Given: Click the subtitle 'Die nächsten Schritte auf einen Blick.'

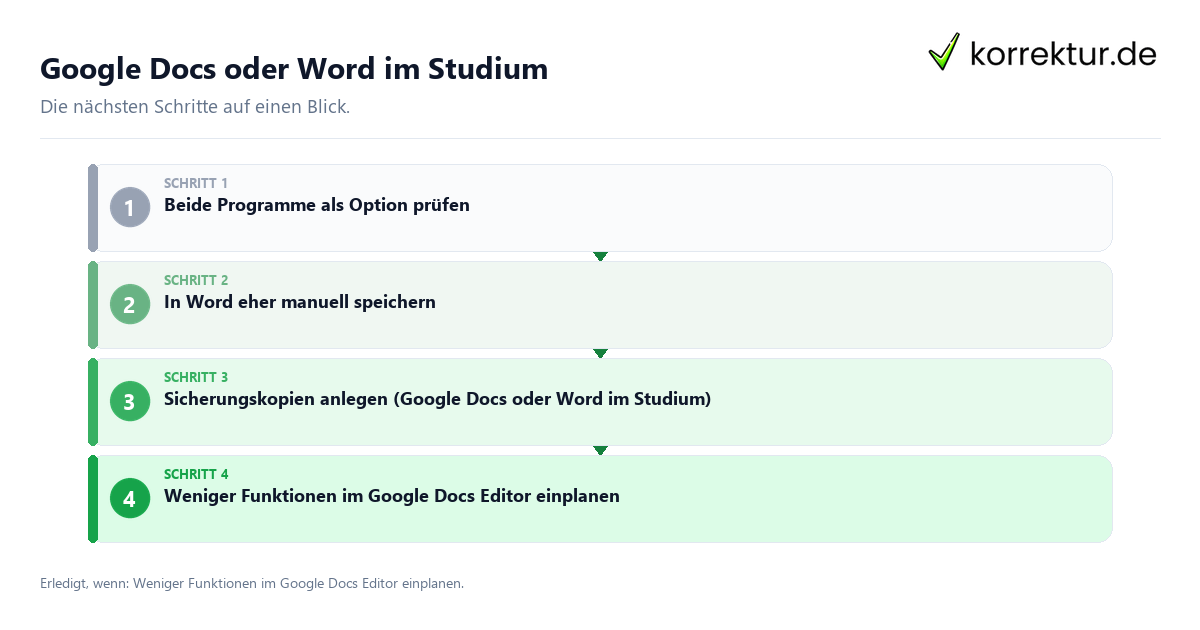Looking at the screenshot, I should tap(195, 107).
